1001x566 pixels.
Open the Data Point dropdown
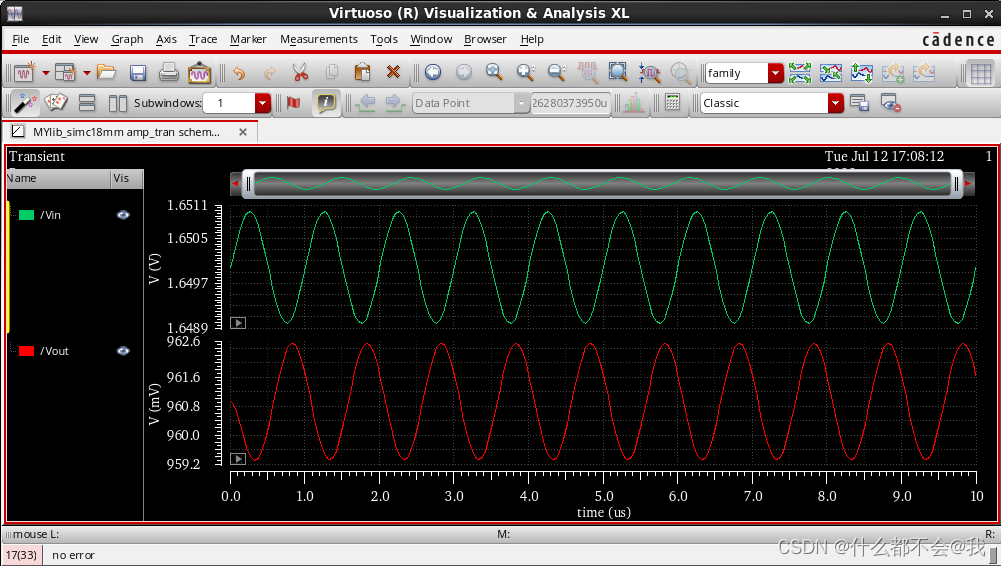click(522, 103)
